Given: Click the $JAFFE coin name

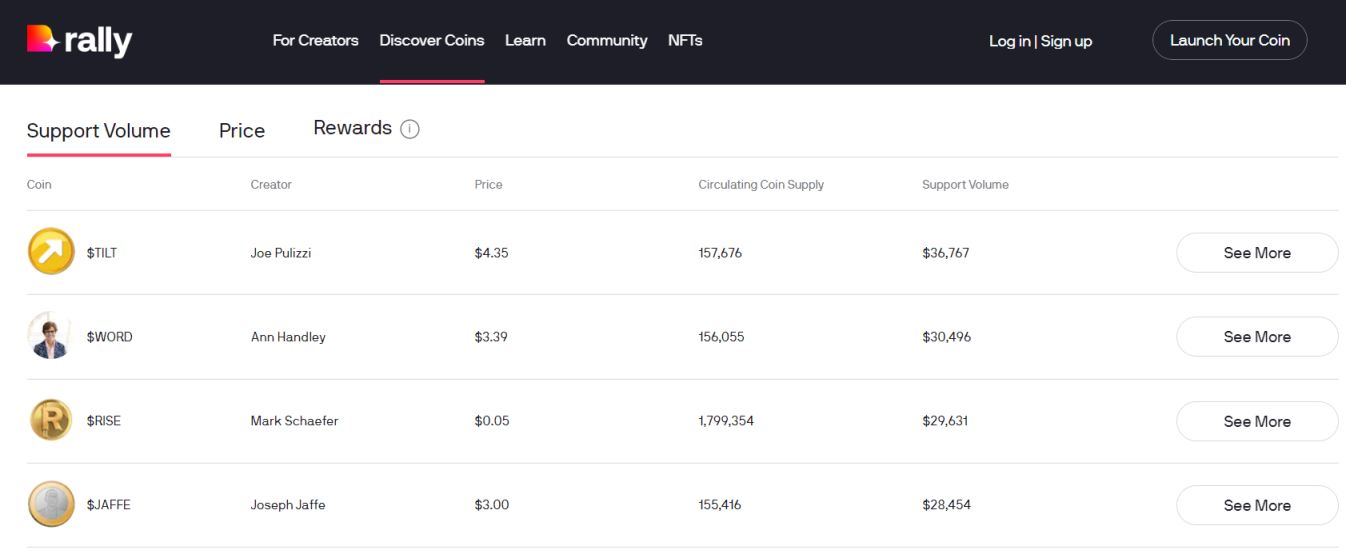Looking at the screenshot, I should (108, 505).
